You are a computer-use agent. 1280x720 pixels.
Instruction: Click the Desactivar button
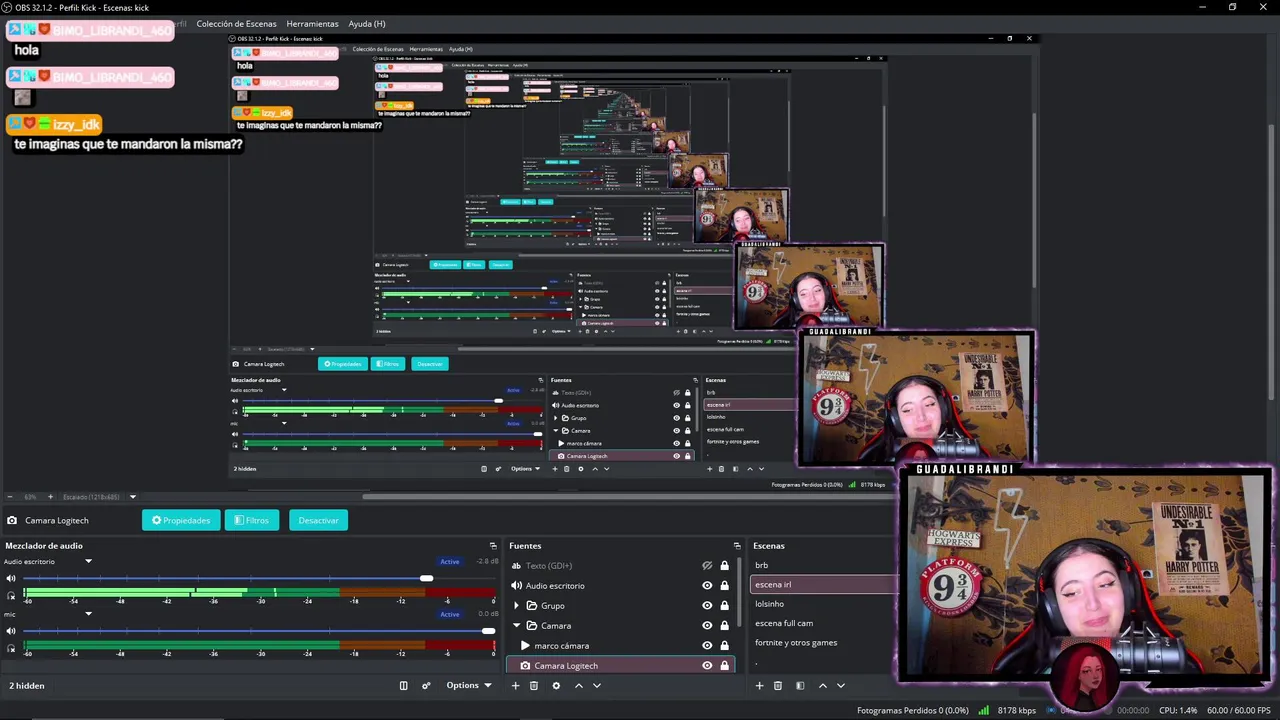coord(318,520)
